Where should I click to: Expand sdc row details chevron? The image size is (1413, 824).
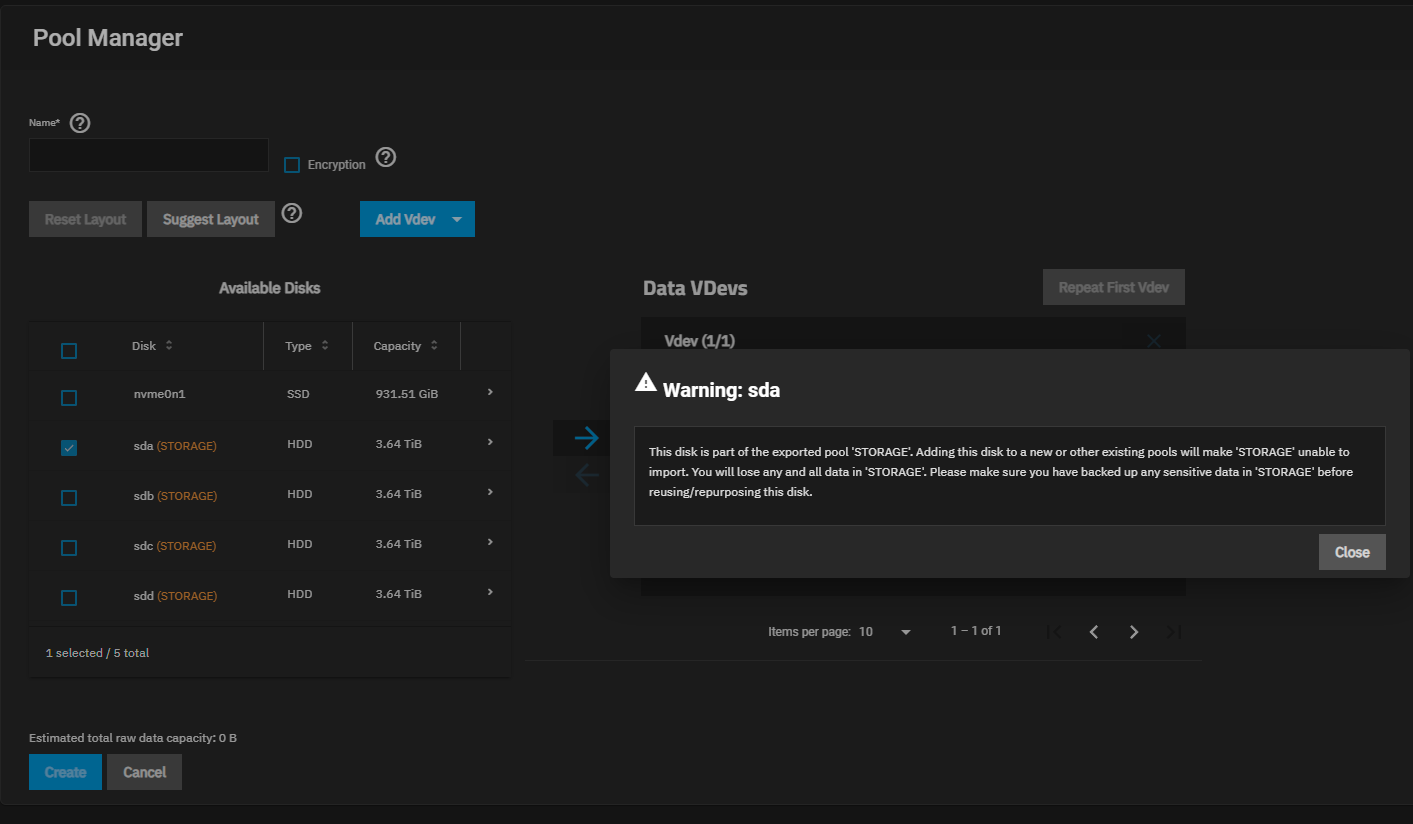(x=490, y=542)
